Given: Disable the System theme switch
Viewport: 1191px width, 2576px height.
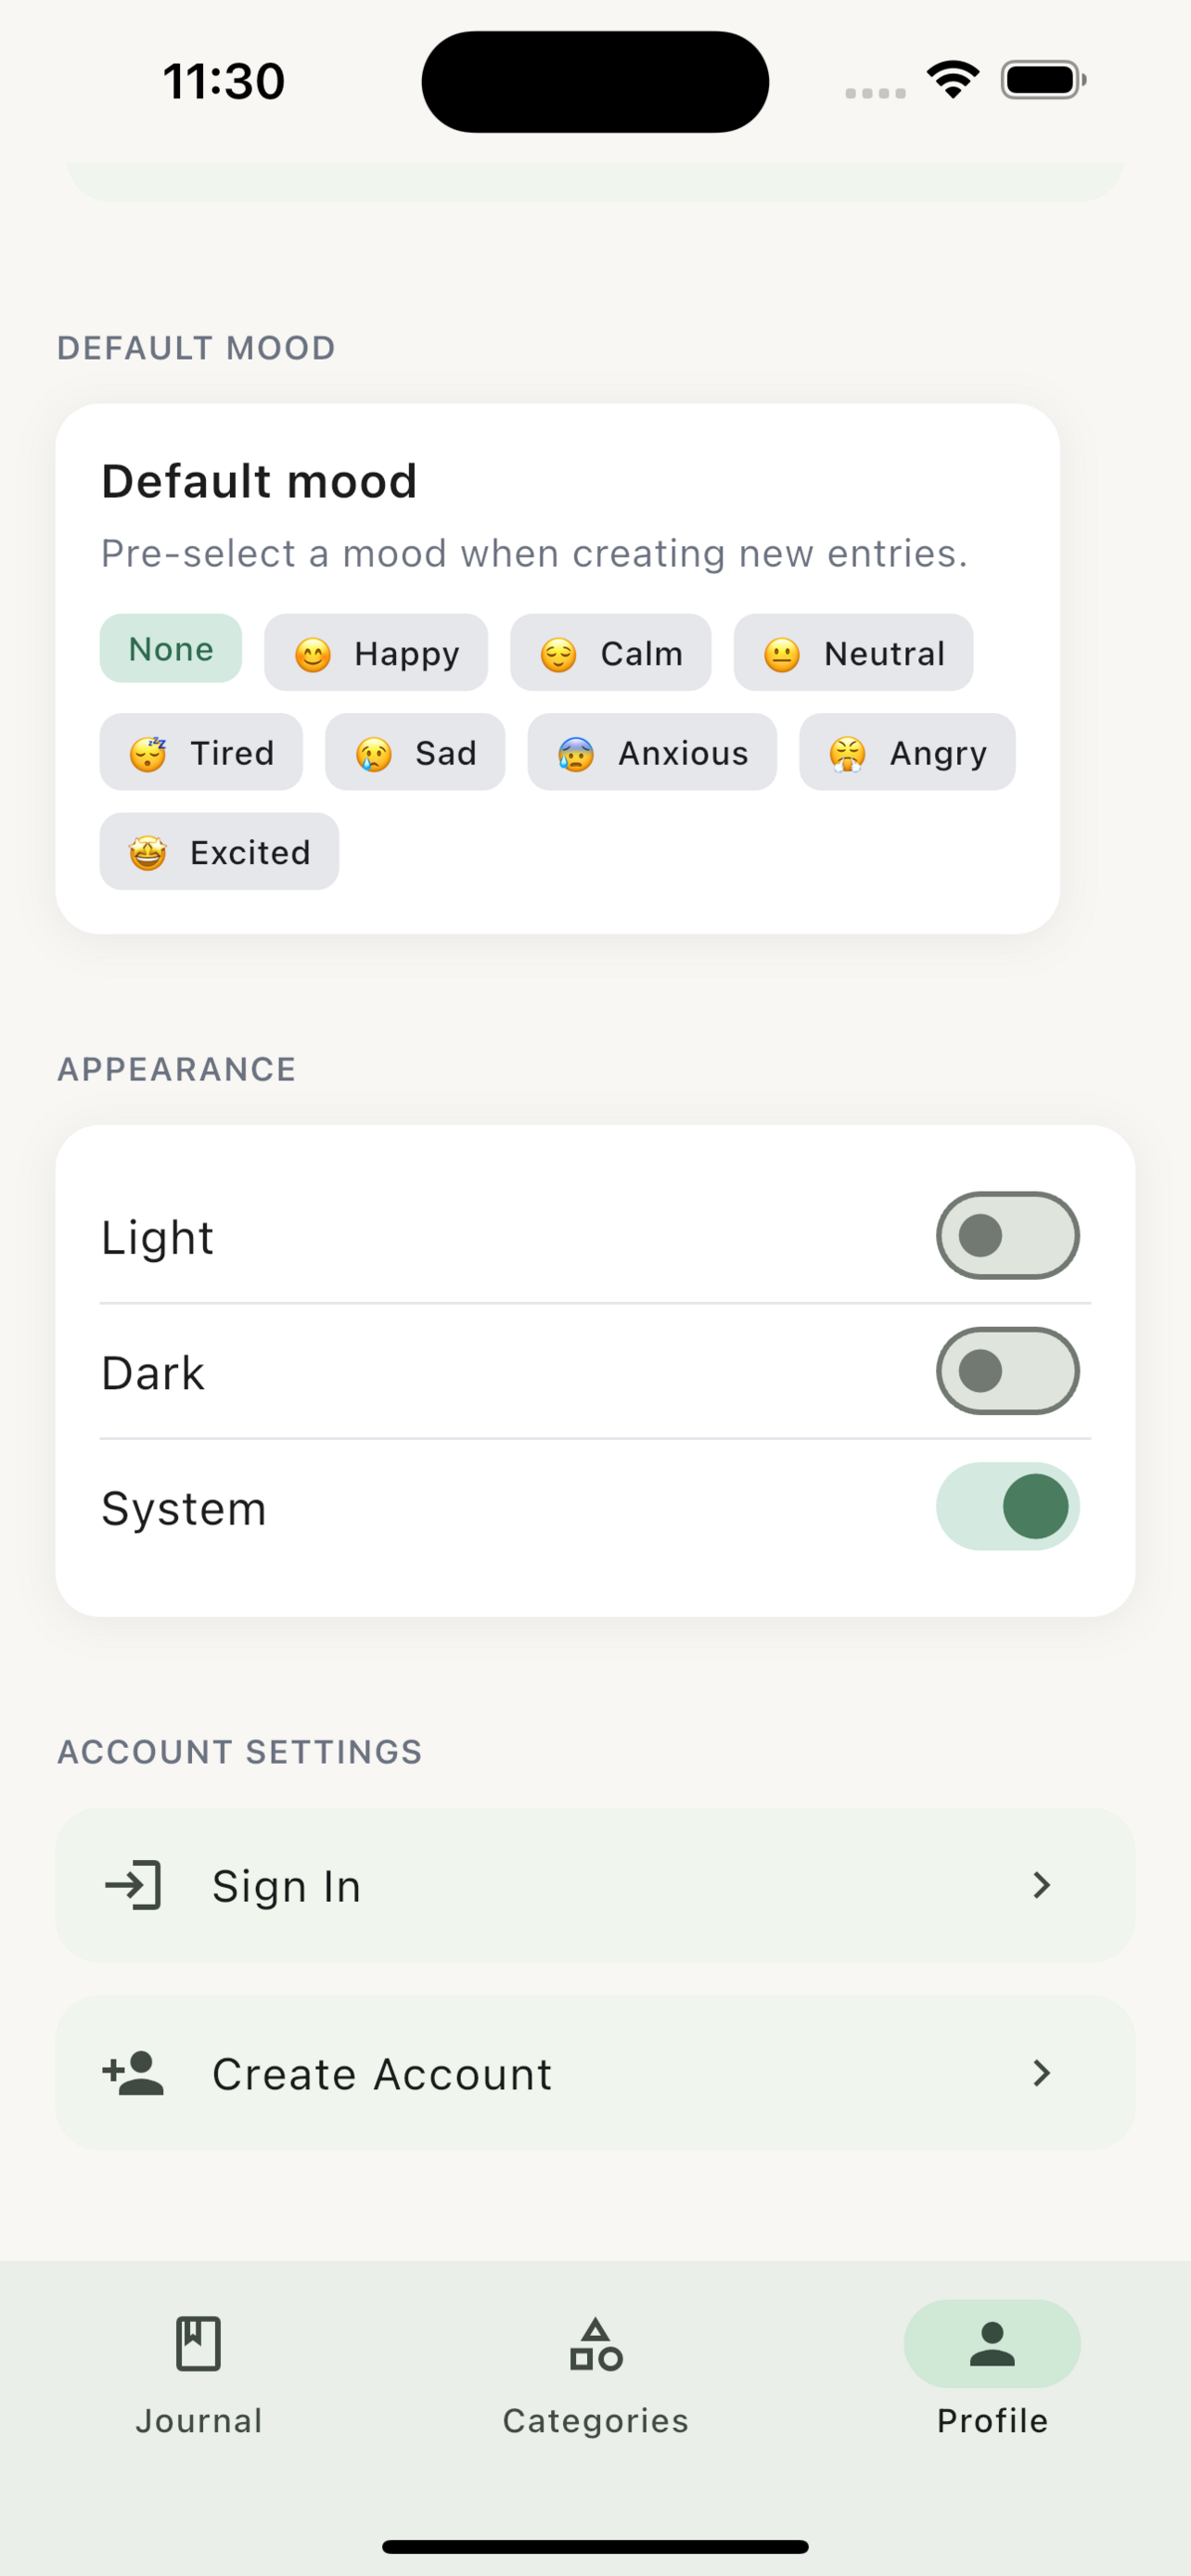Looking at the screenshot, I should 1007,1506.
